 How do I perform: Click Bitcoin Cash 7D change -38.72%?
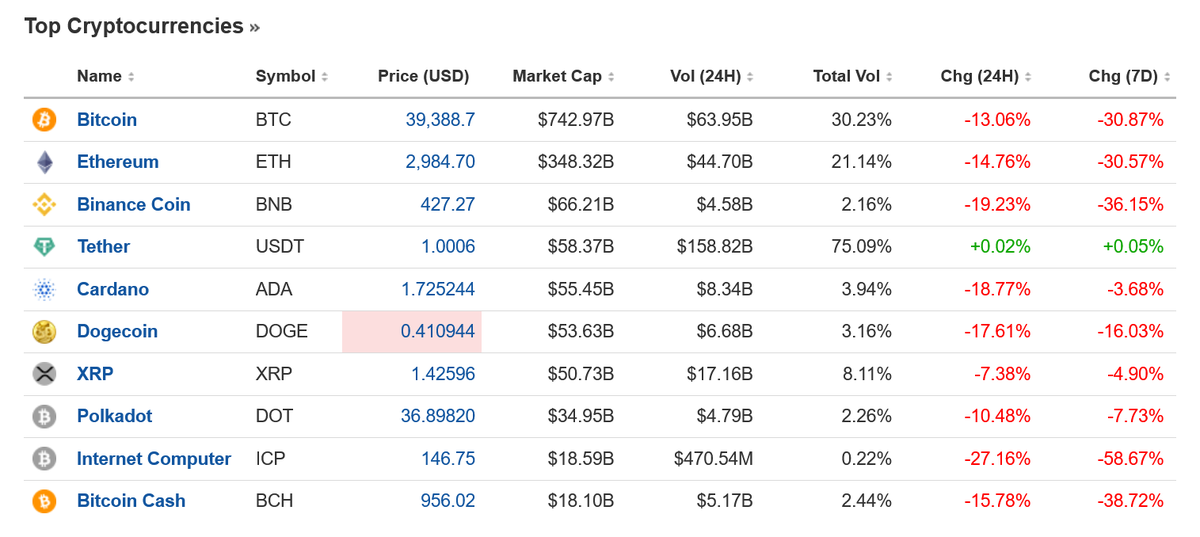point(1130,501)
